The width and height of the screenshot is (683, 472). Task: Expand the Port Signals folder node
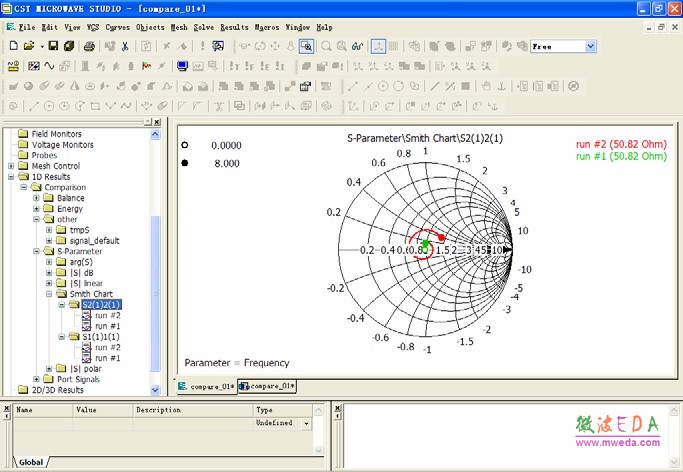(x=37, y=379)
